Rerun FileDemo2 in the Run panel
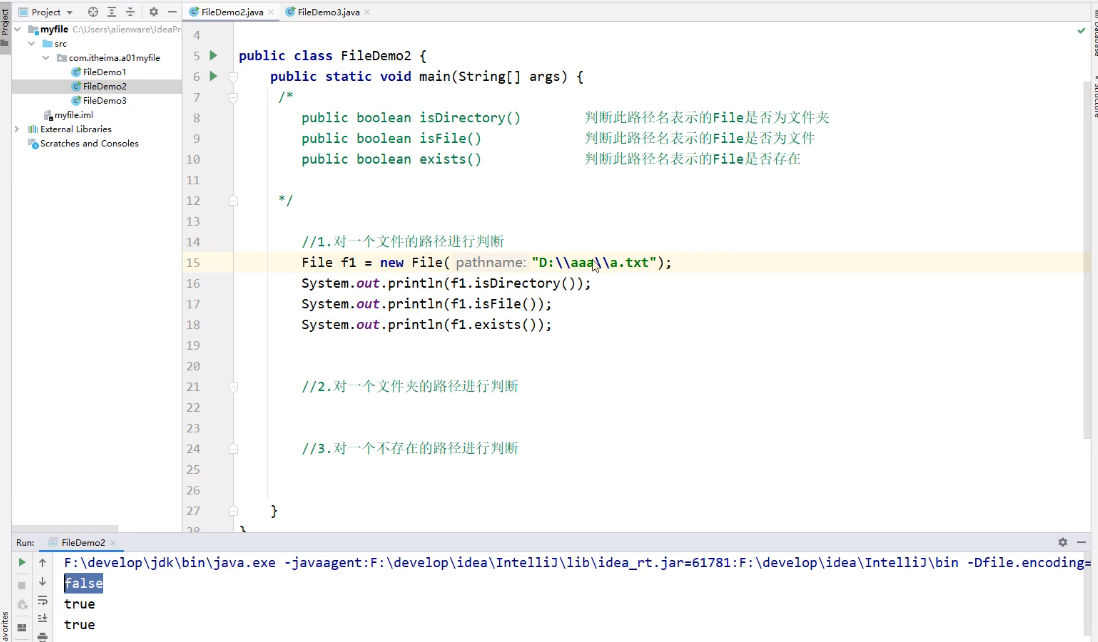 pyautogui.click(x=22, y=563)
